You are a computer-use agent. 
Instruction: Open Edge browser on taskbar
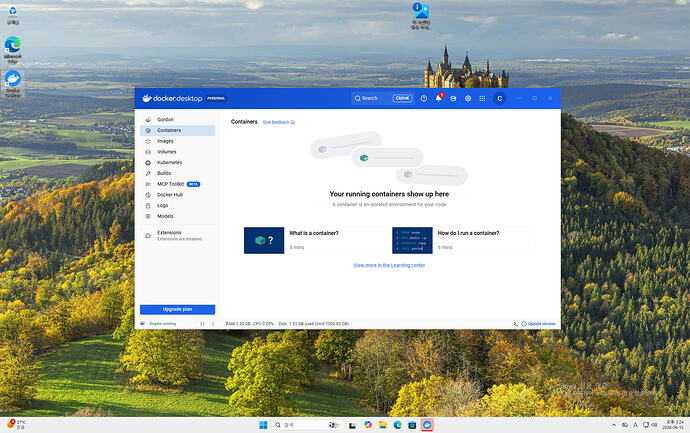click(x=397, y=425)
